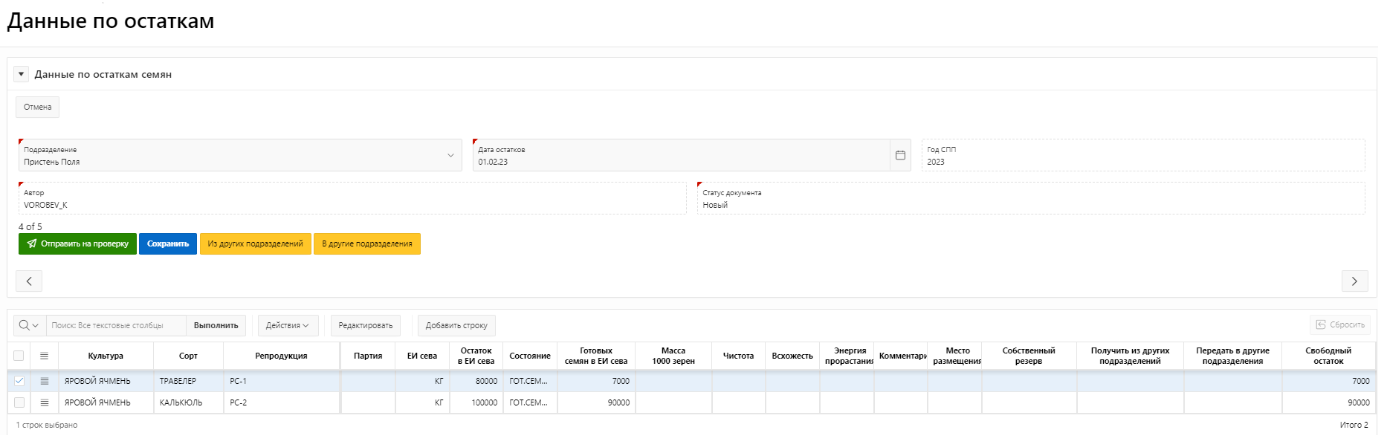Toggle the select-all rows header checkbox
Image resolution: width=1378 pixels, height=435 pixels.
(x=19, y=355)
